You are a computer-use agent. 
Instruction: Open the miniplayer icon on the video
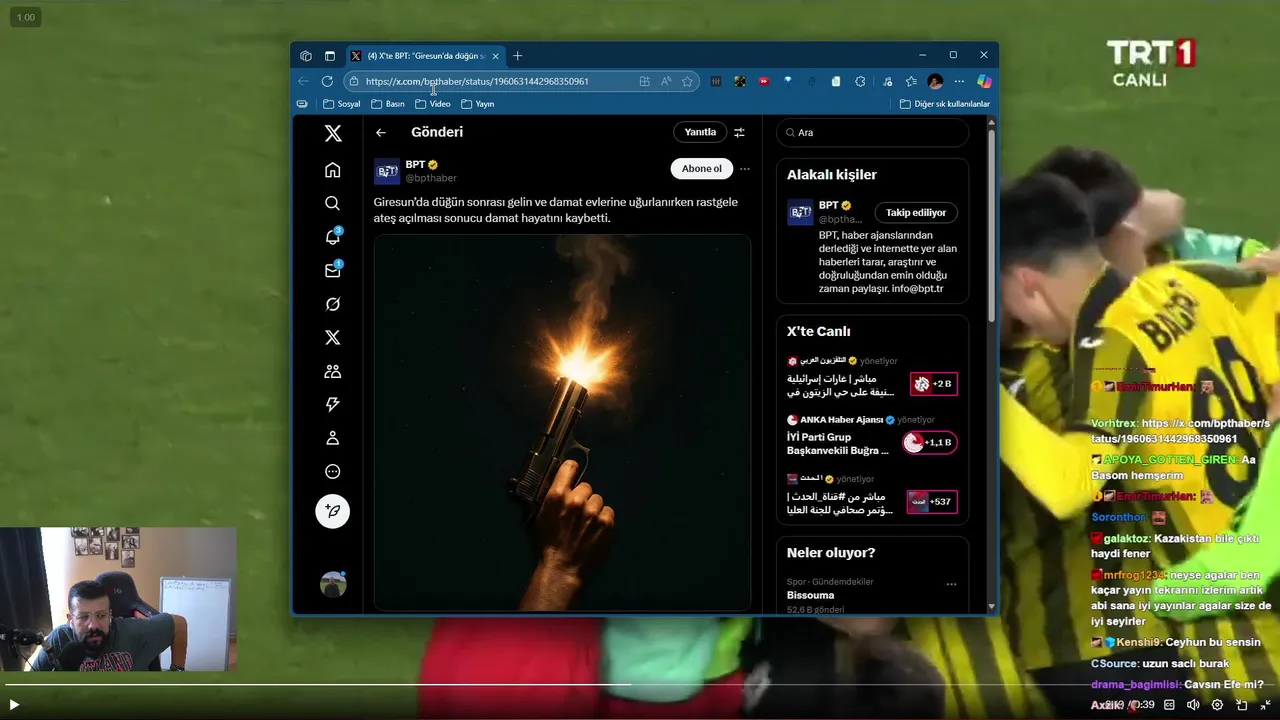1241,704
